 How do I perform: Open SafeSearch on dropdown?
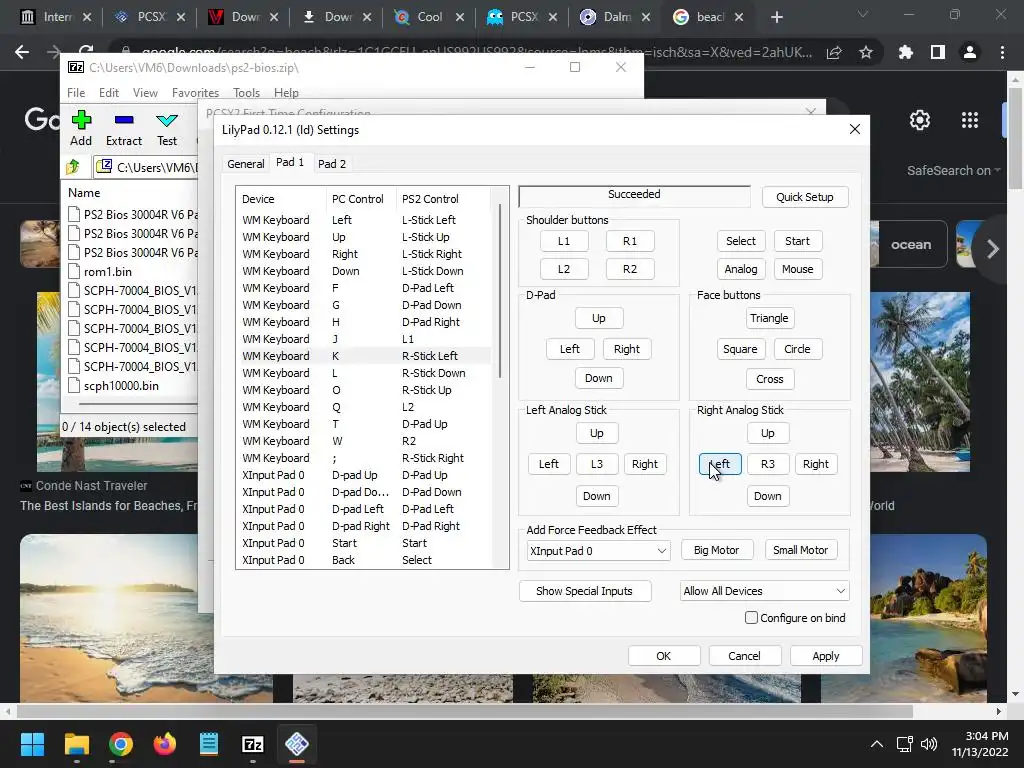point(953,170)
